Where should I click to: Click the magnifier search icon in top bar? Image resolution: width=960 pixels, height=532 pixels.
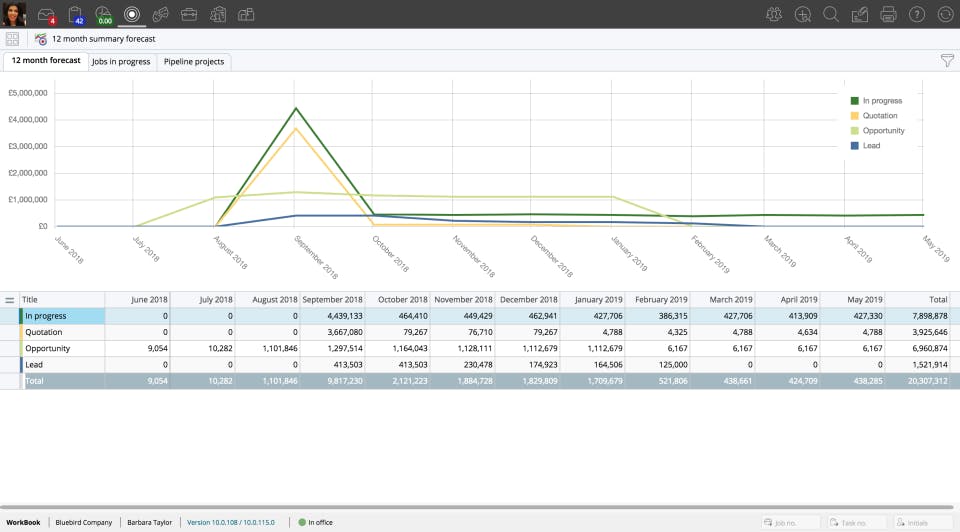tap(831, 14)
